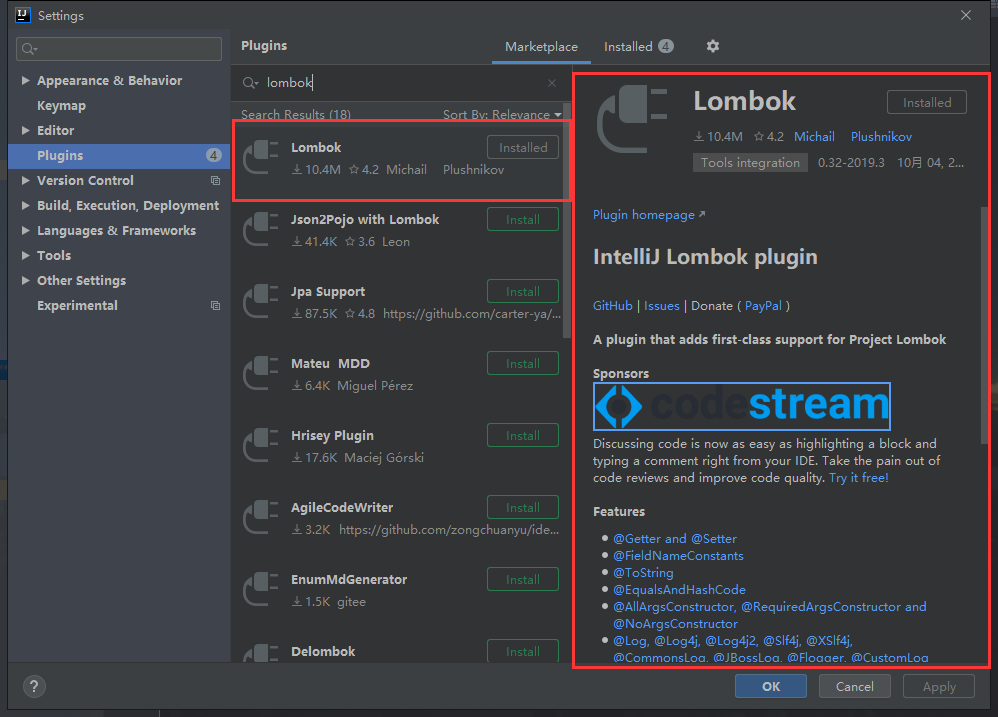Click the Try it free! link
998x717 pixels.
point(859,478)
